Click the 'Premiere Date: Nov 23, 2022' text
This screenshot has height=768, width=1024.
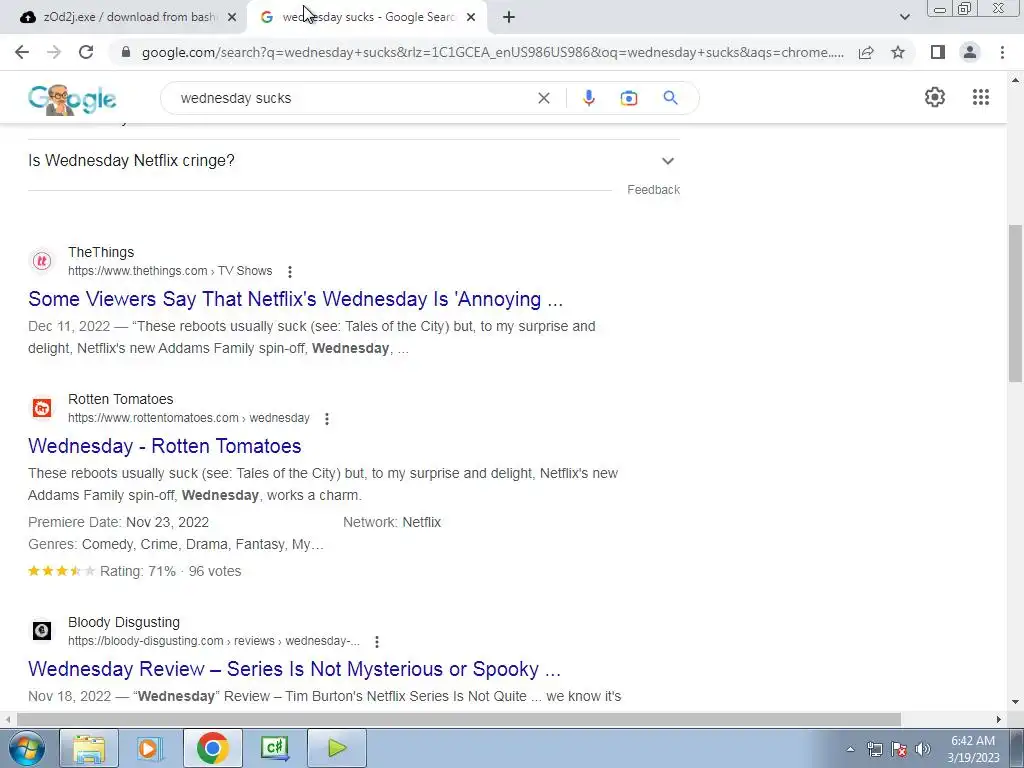click(118, 522)
